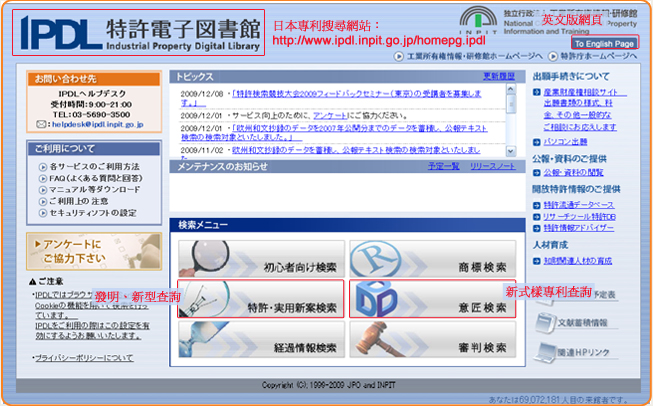Click the document icon beside 文献蓄積情報

click(x=545, y=323)
